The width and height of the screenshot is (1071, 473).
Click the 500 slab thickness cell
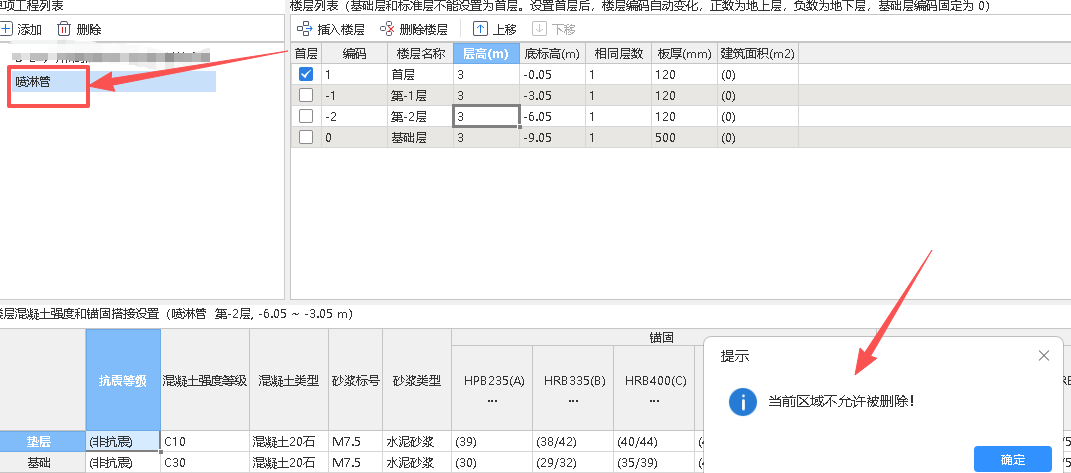(684, 137)
